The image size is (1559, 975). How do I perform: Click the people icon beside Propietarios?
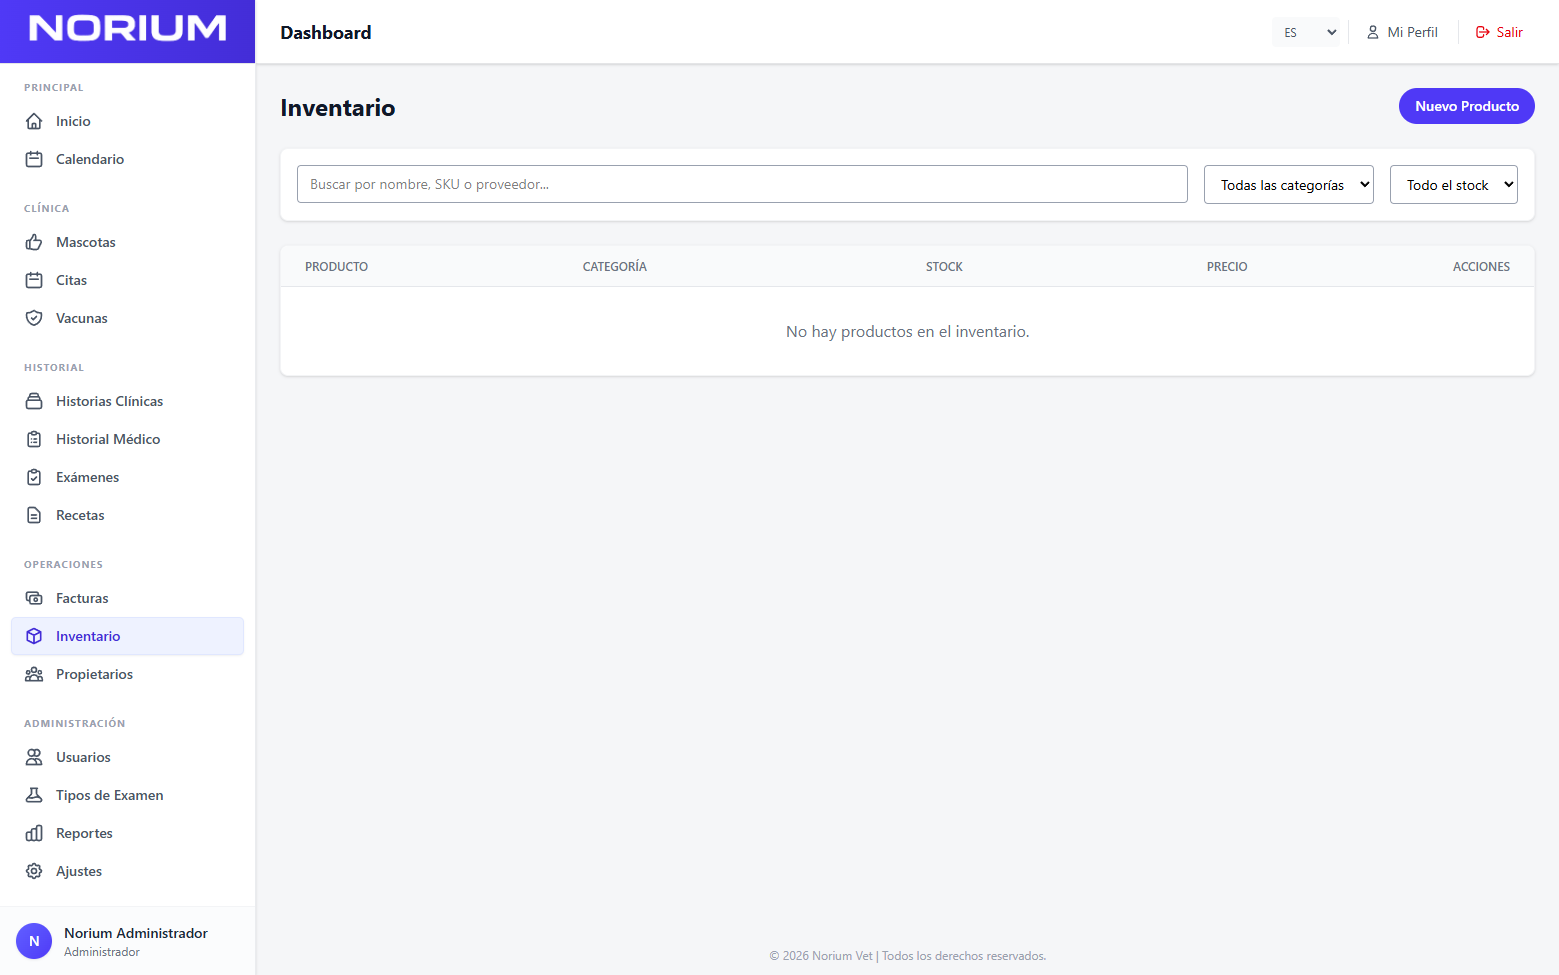(34, 674)
